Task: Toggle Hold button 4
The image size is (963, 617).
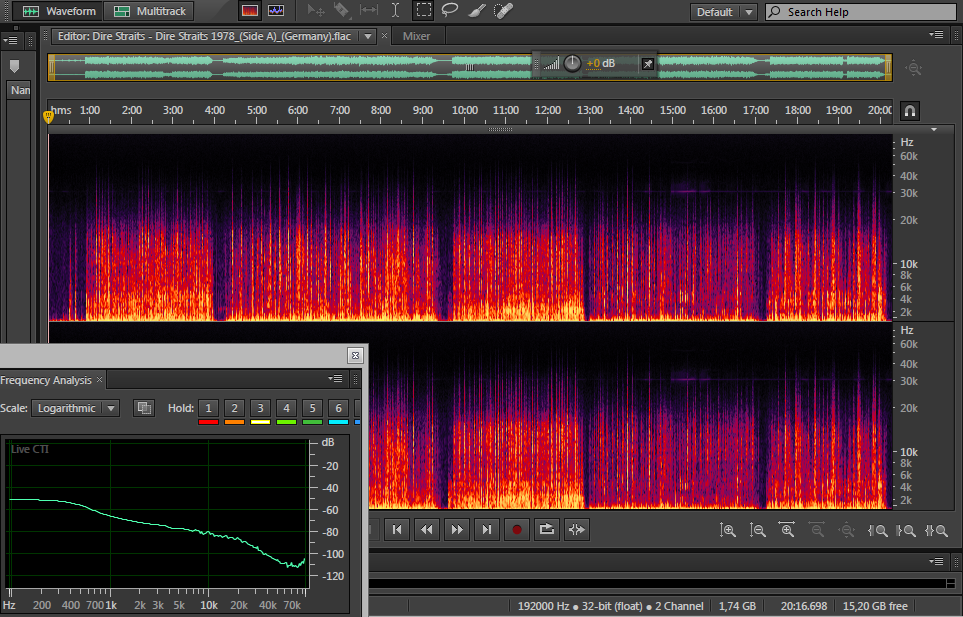Action: click(x=286, y=408)
